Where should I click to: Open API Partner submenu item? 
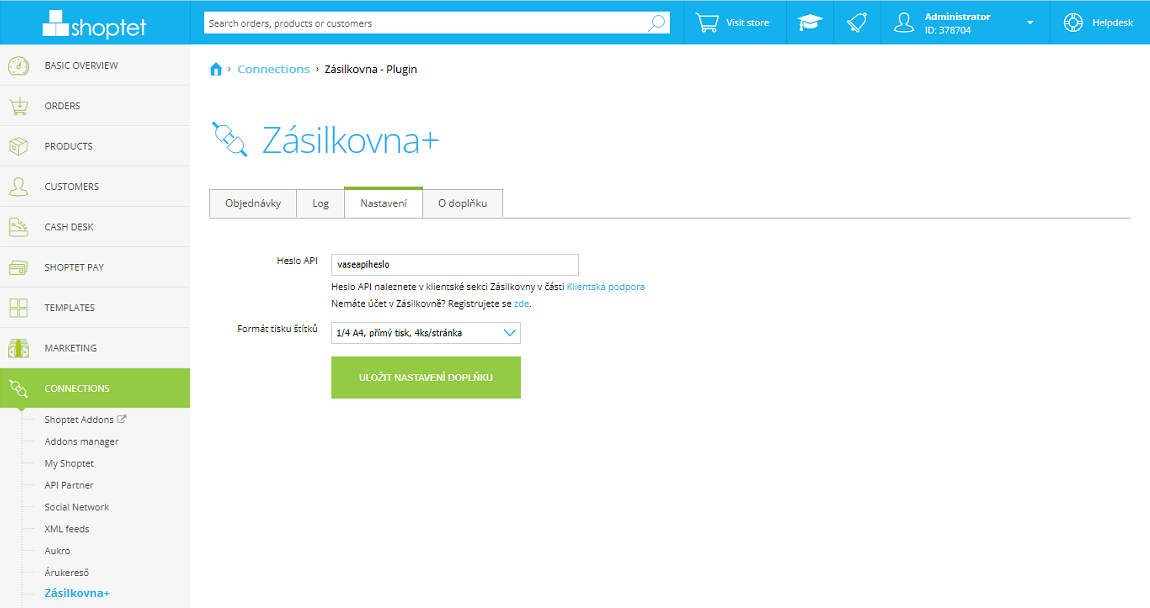tap(69, 485)
